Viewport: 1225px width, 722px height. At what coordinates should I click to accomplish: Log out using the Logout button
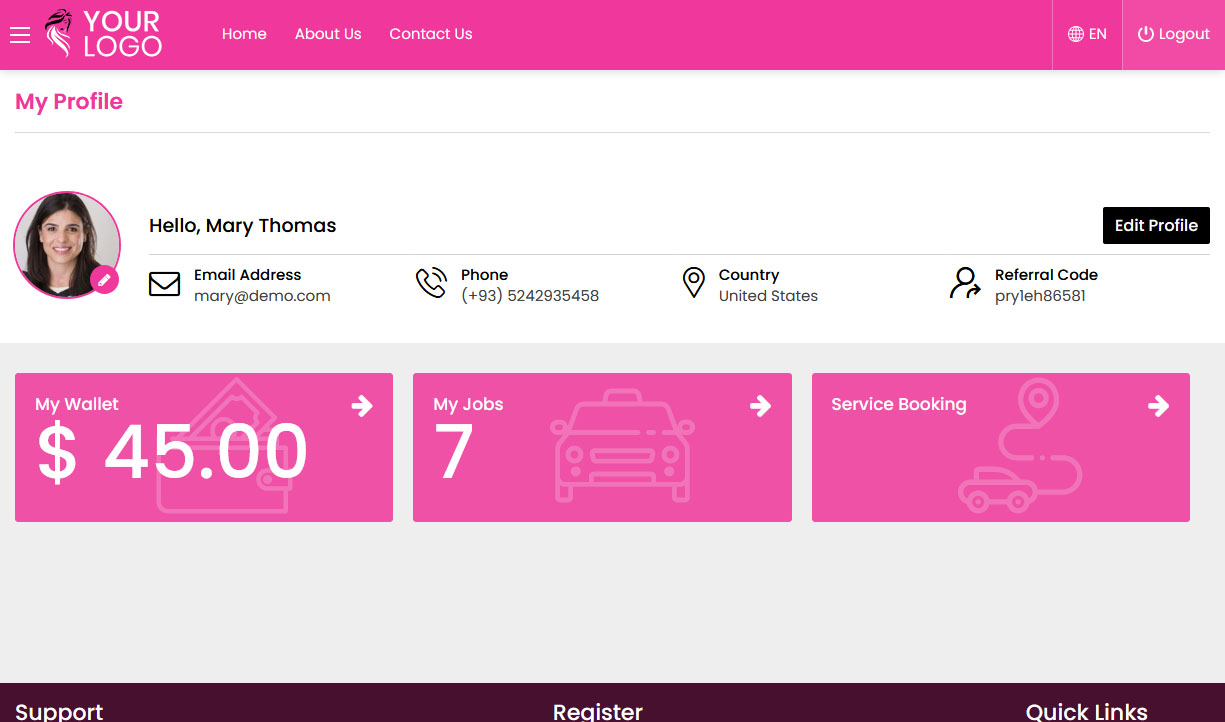(x=1174, y=35)
